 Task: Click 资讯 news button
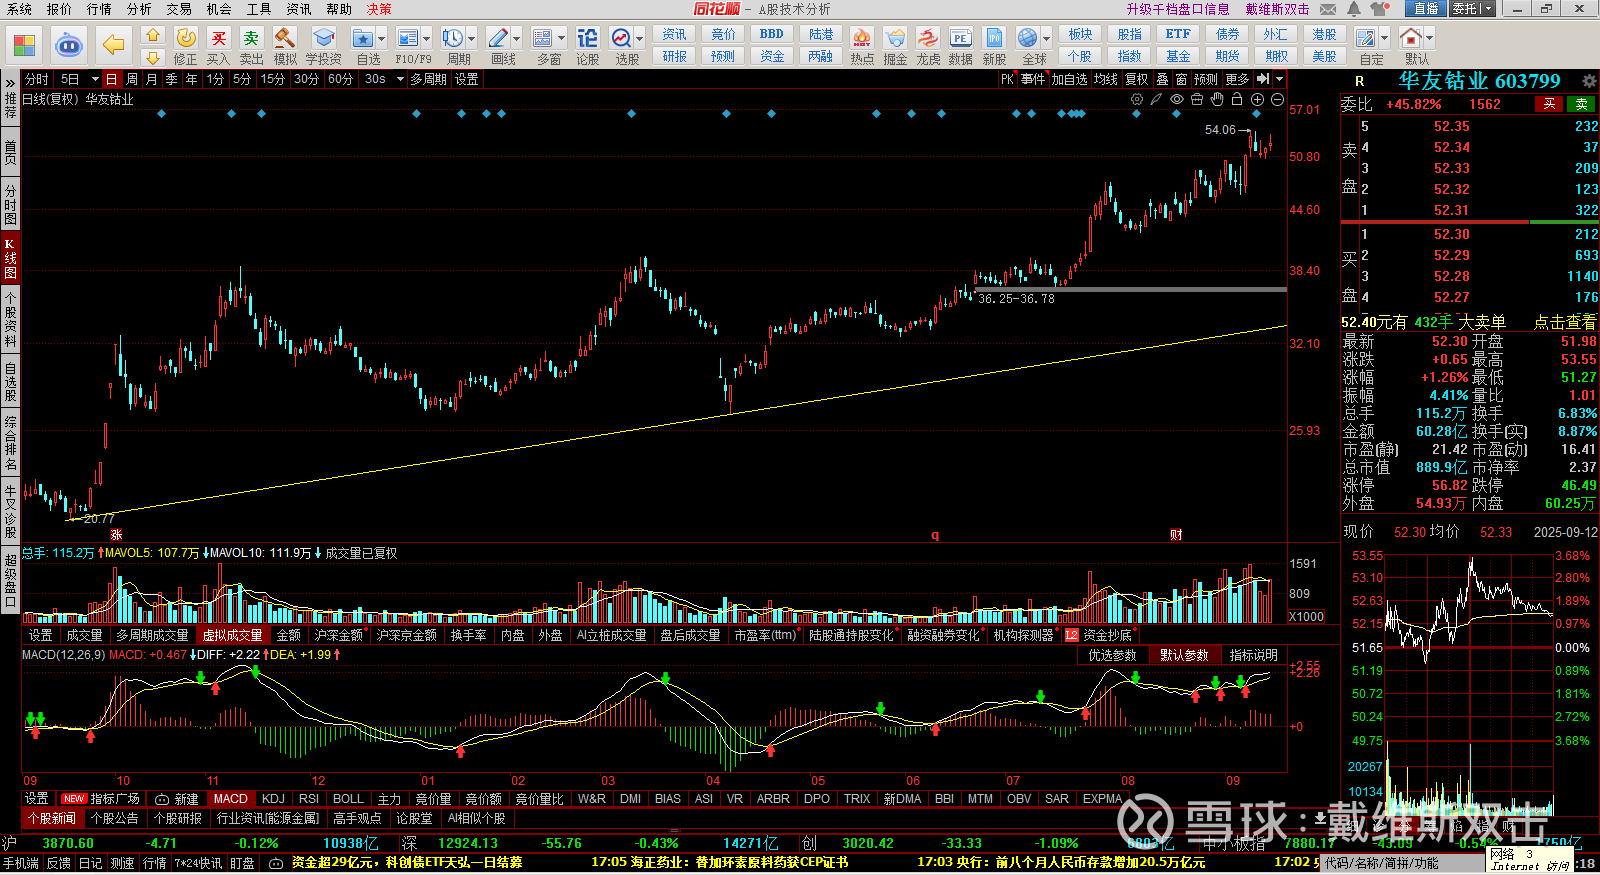point(674,34)
